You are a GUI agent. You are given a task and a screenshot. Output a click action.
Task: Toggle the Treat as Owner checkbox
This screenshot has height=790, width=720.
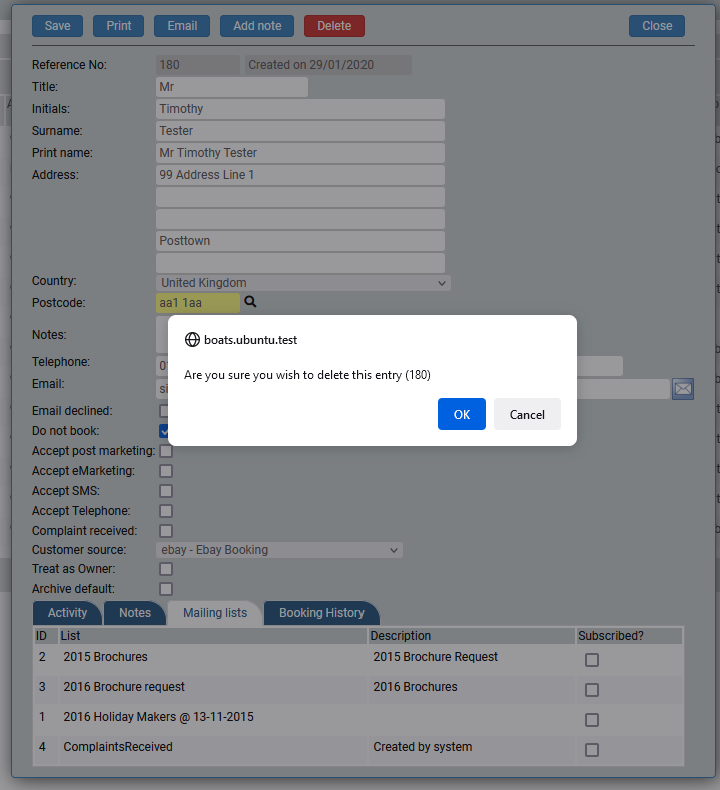pos(166,569)
